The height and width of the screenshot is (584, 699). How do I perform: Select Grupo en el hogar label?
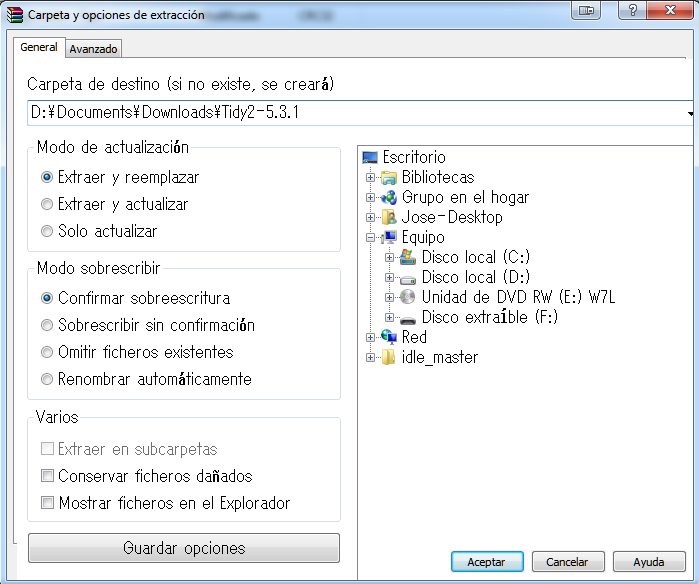pyautogui.click(x=465, y=197)
